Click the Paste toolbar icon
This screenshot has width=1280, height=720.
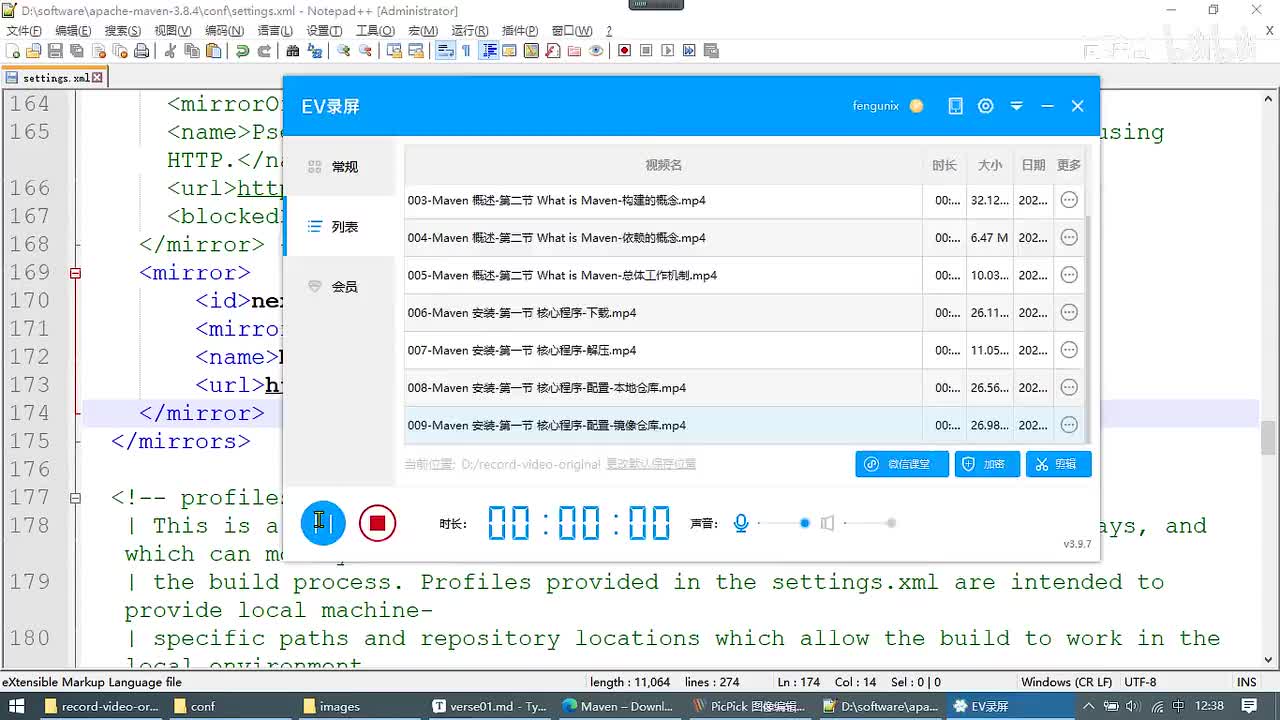(x=213, y=51)
